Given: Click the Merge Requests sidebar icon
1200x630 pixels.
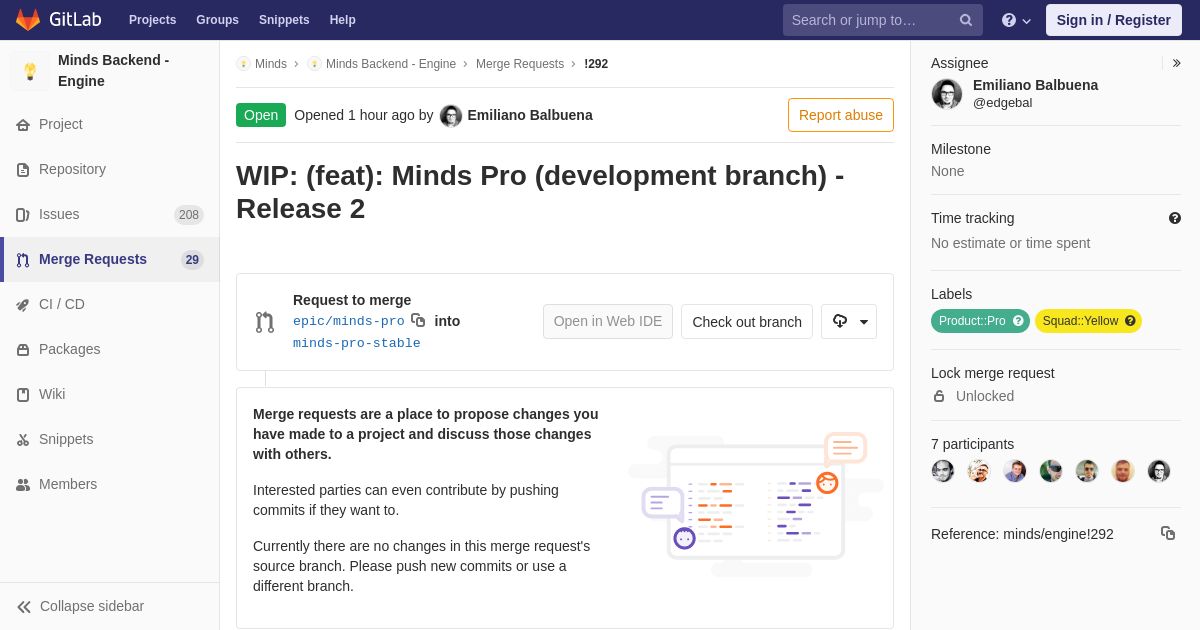Looking at the screenshot, I should point(23,260).
